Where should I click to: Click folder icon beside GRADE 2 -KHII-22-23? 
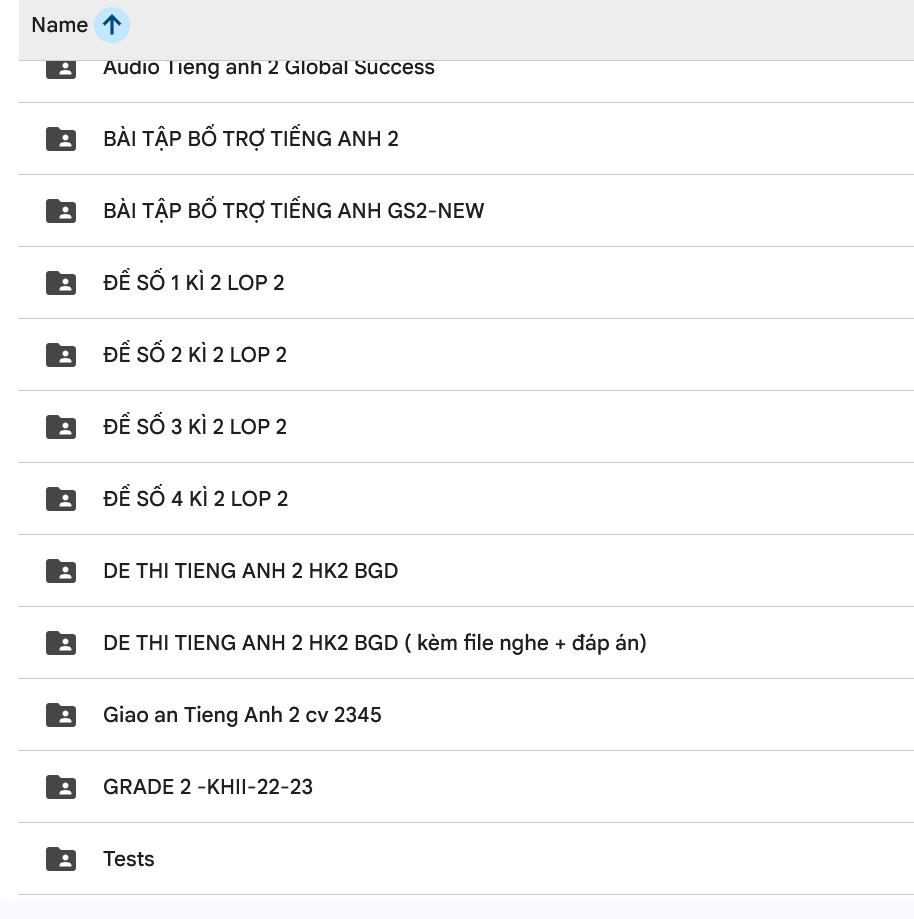[61, 787]
